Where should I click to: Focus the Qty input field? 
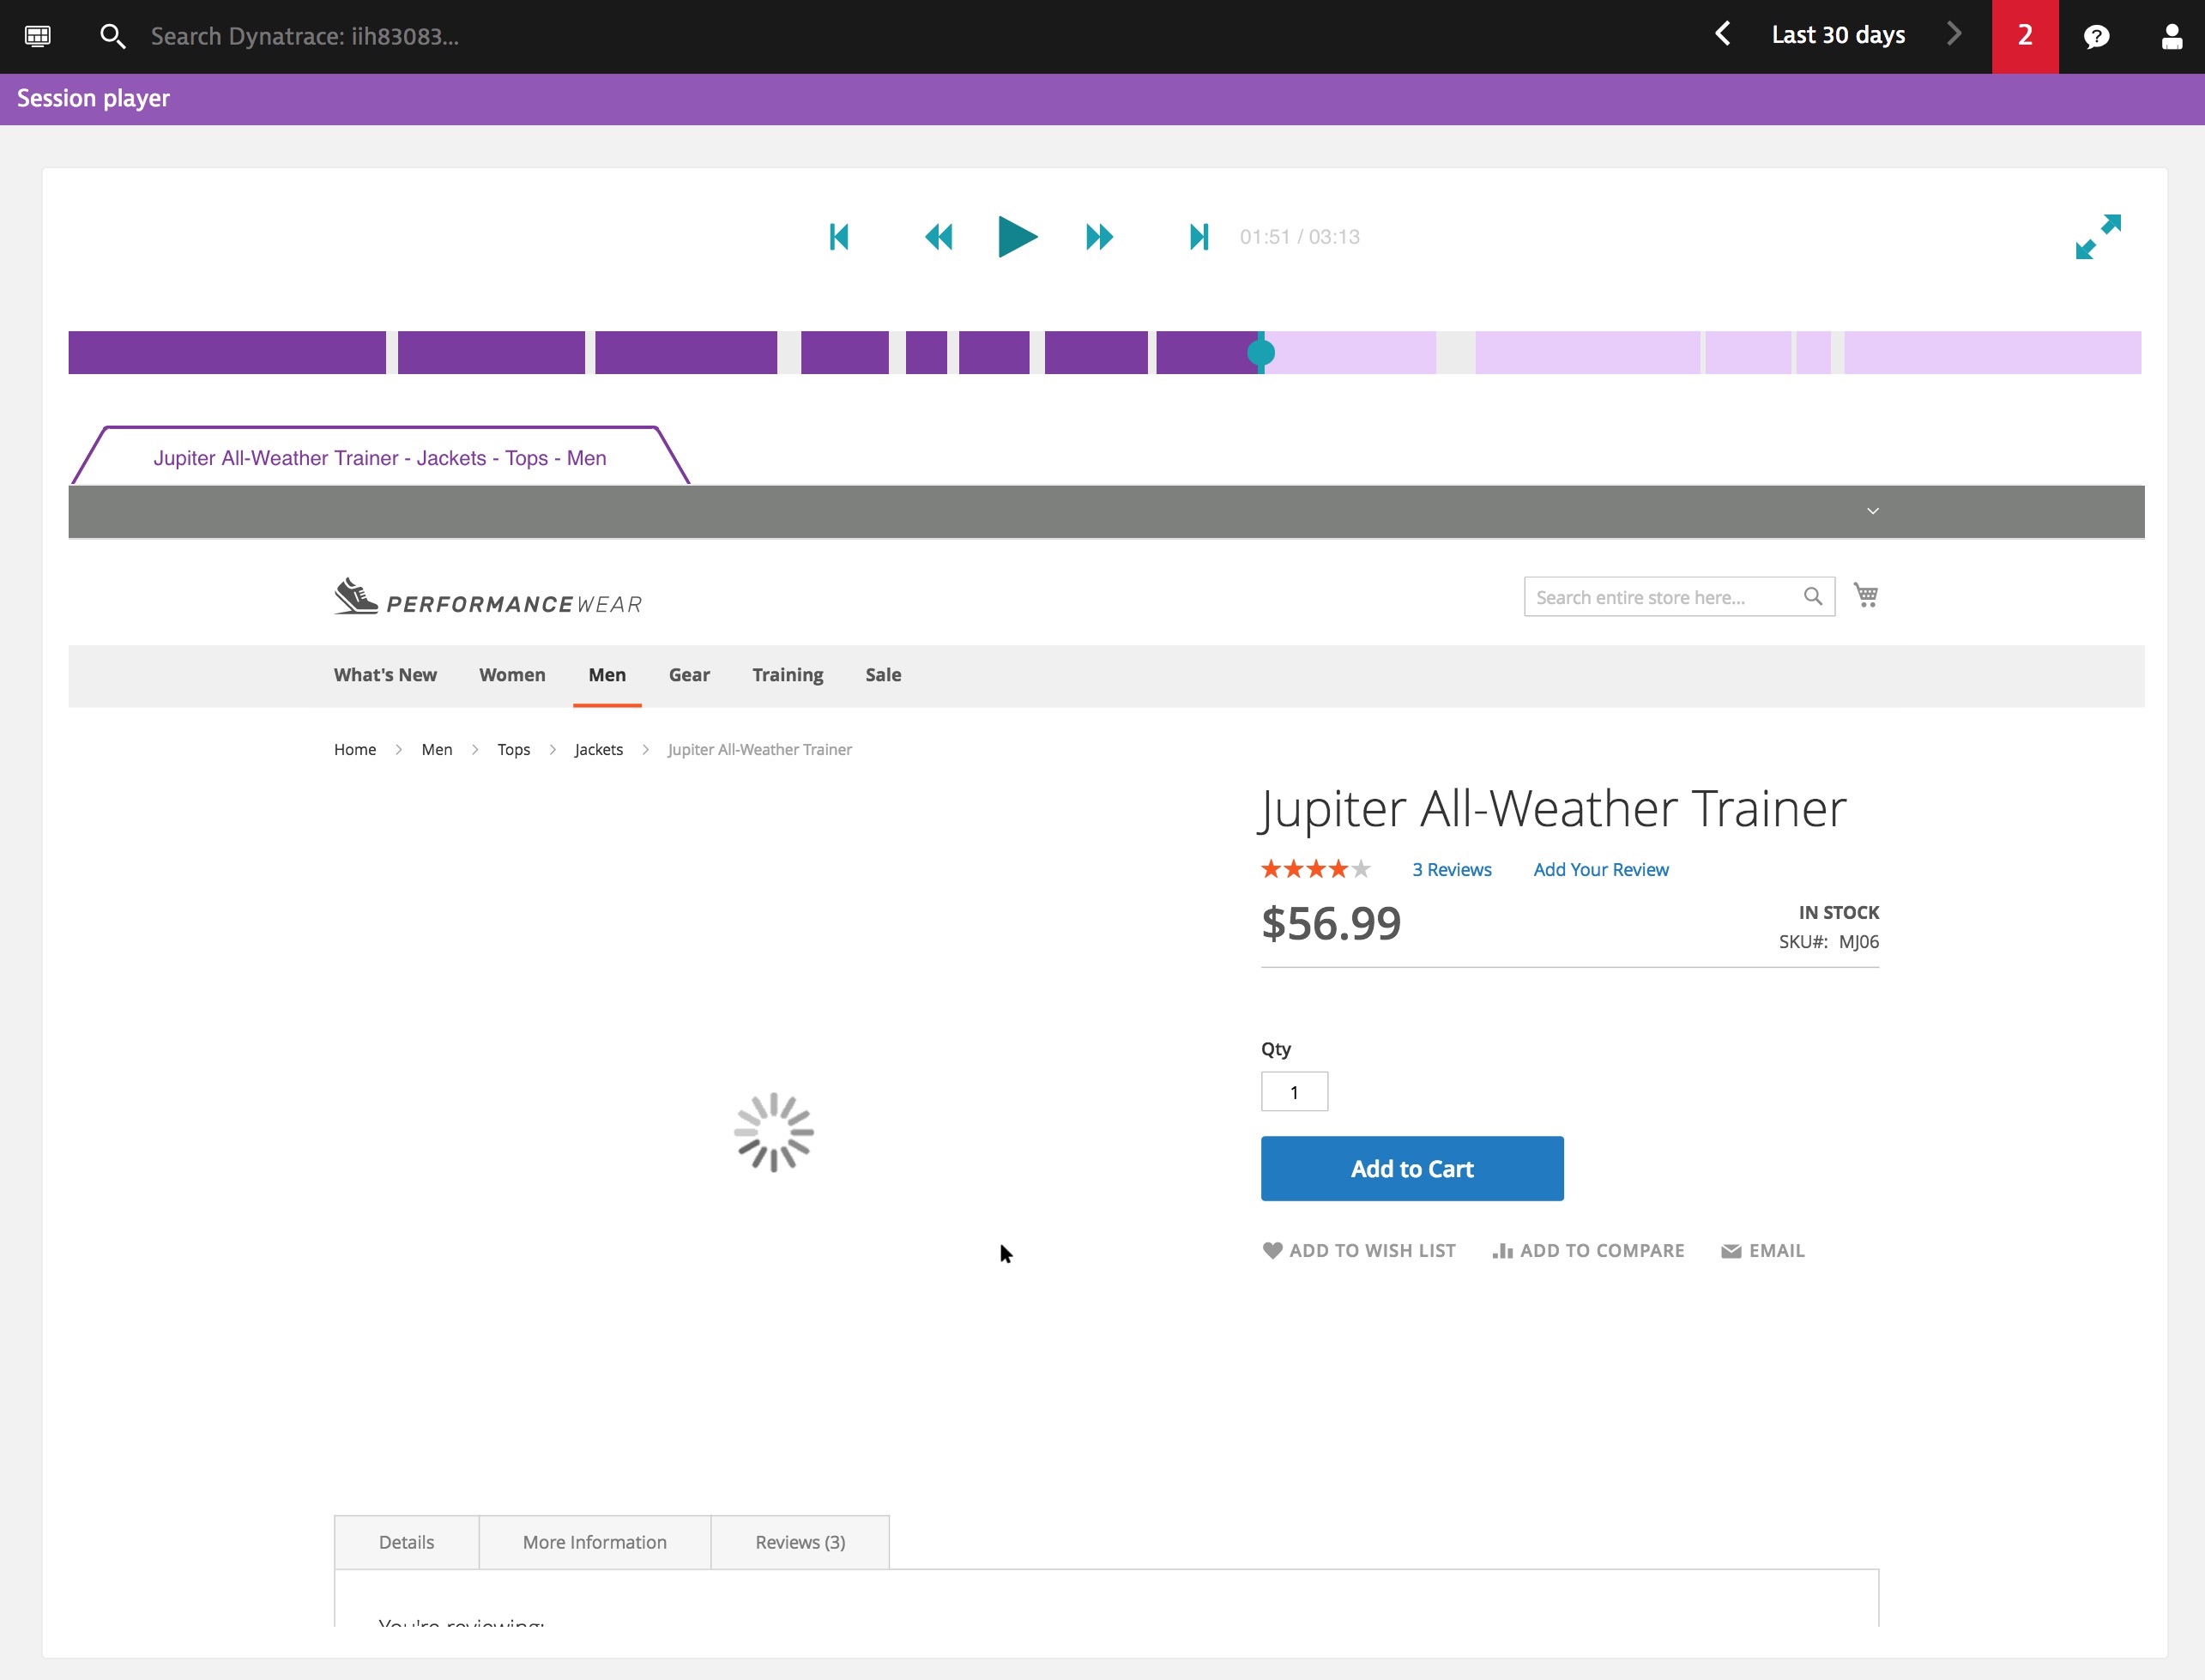(1295, 1092)
